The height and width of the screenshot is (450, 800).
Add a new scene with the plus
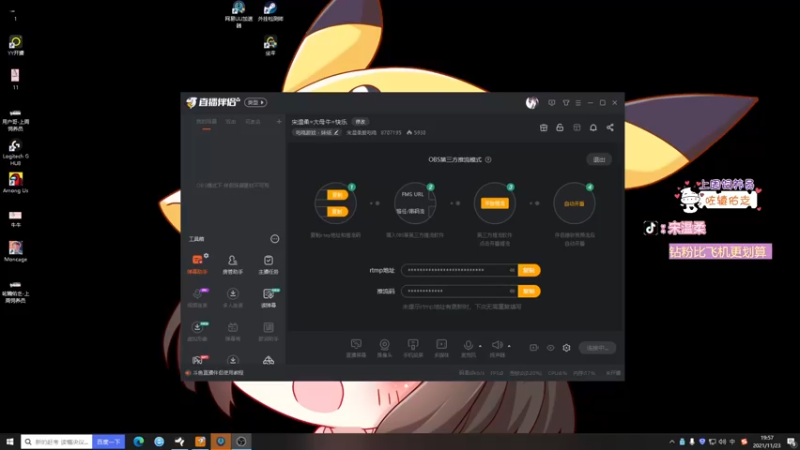279,122
